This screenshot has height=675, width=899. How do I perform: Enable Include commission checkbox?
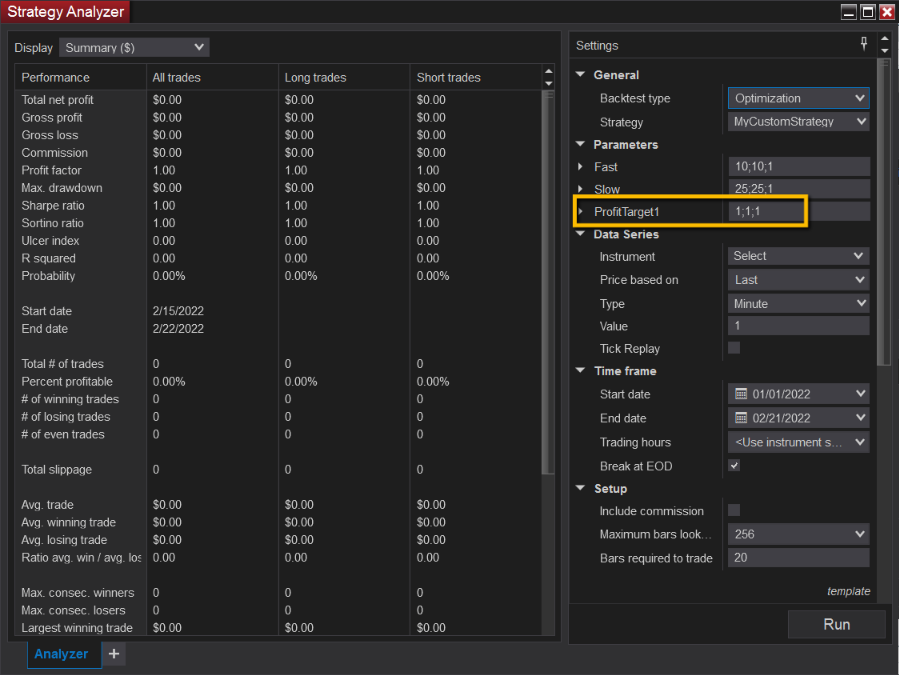click(734, 510)
